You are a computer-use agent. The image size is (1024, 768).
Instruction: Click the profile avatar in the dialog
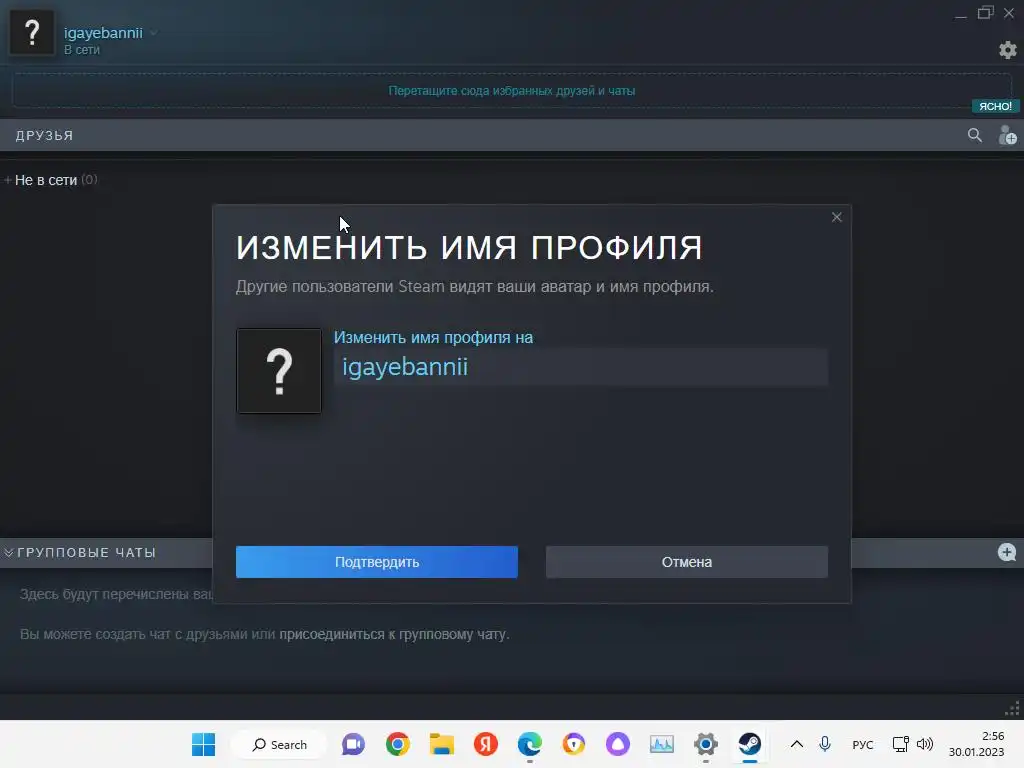point(279,371)
